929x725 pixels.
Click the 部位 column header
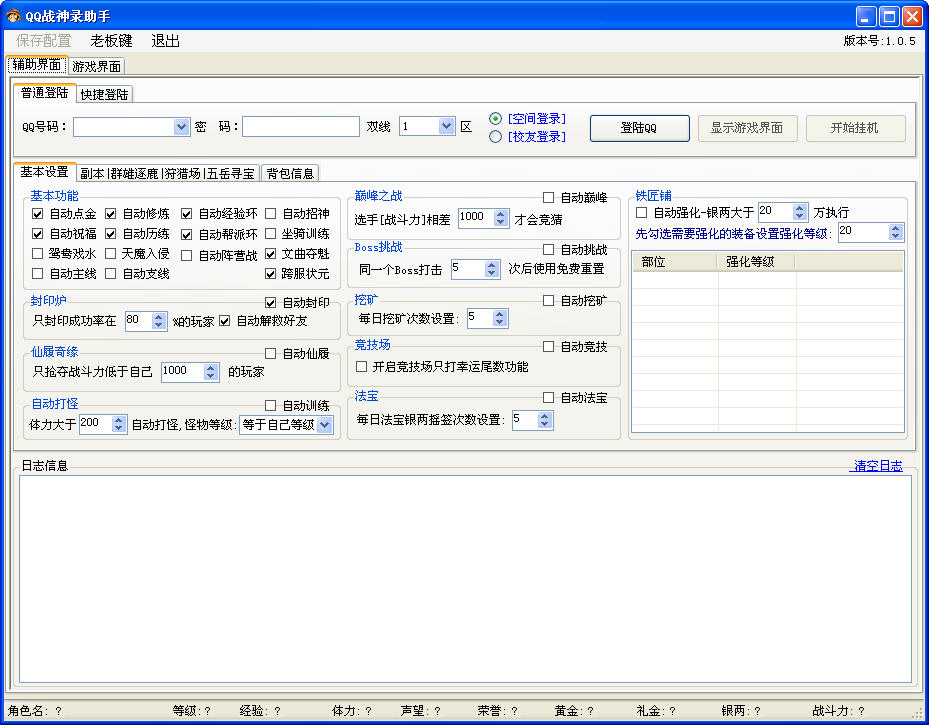(675, 262)
